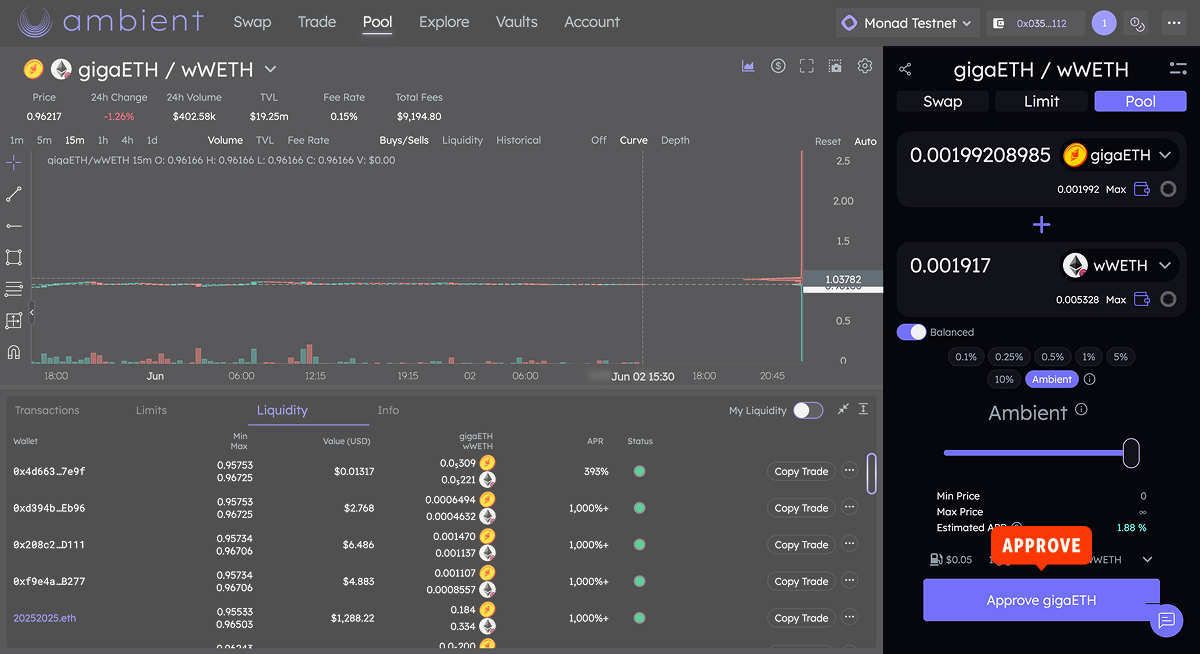This screenshot has width=1200, height=654.
Task: Click the Ambient range width slider handle
Action: pyautogui.click(x=1131, y=453)
